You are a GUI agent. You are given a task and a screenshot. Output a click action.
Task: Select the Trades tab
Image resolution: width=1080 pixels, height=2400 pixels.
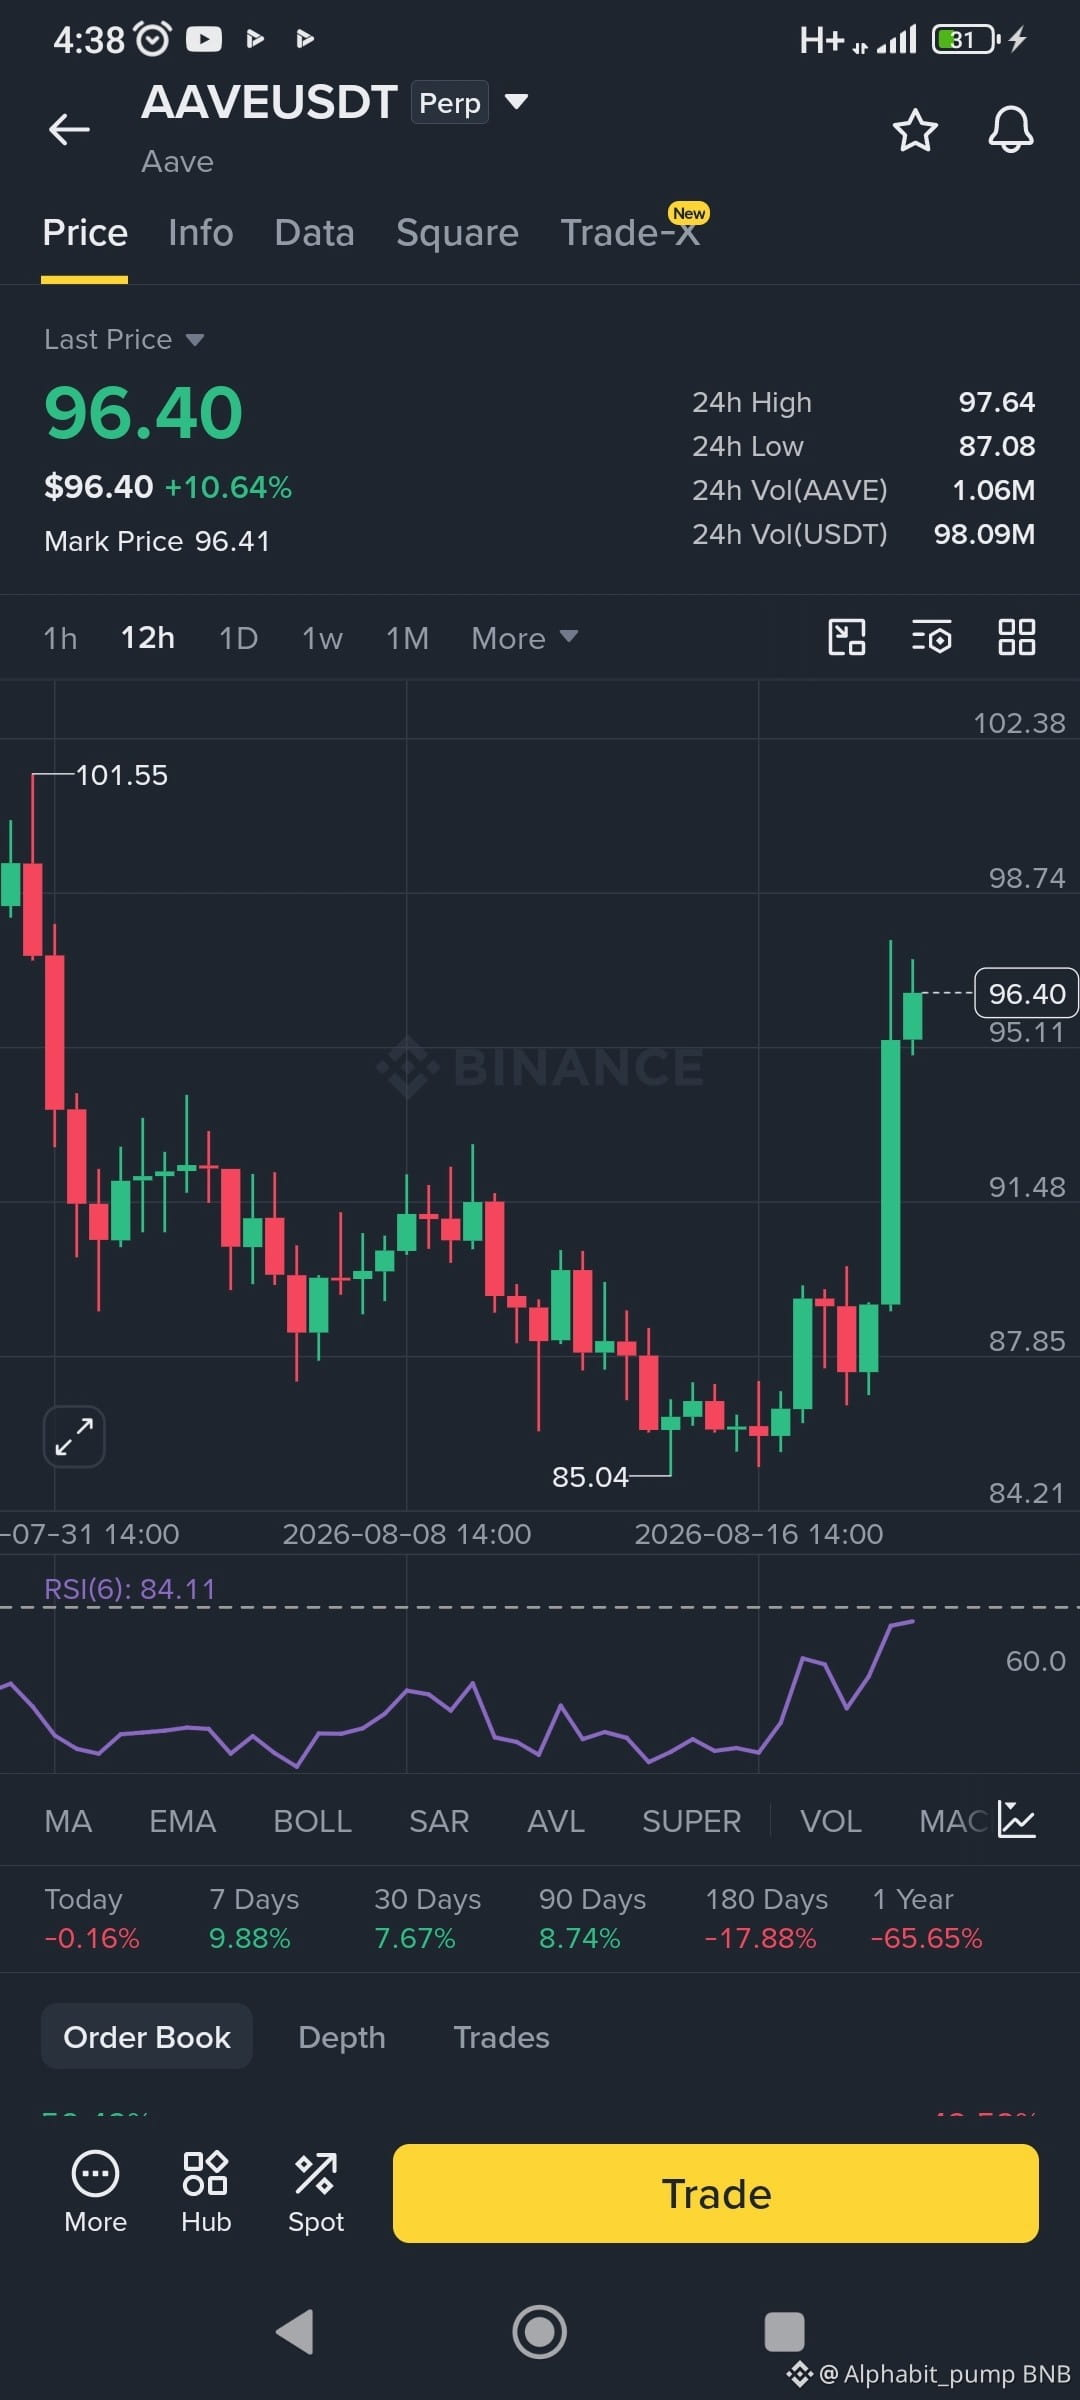(501, 2037)
